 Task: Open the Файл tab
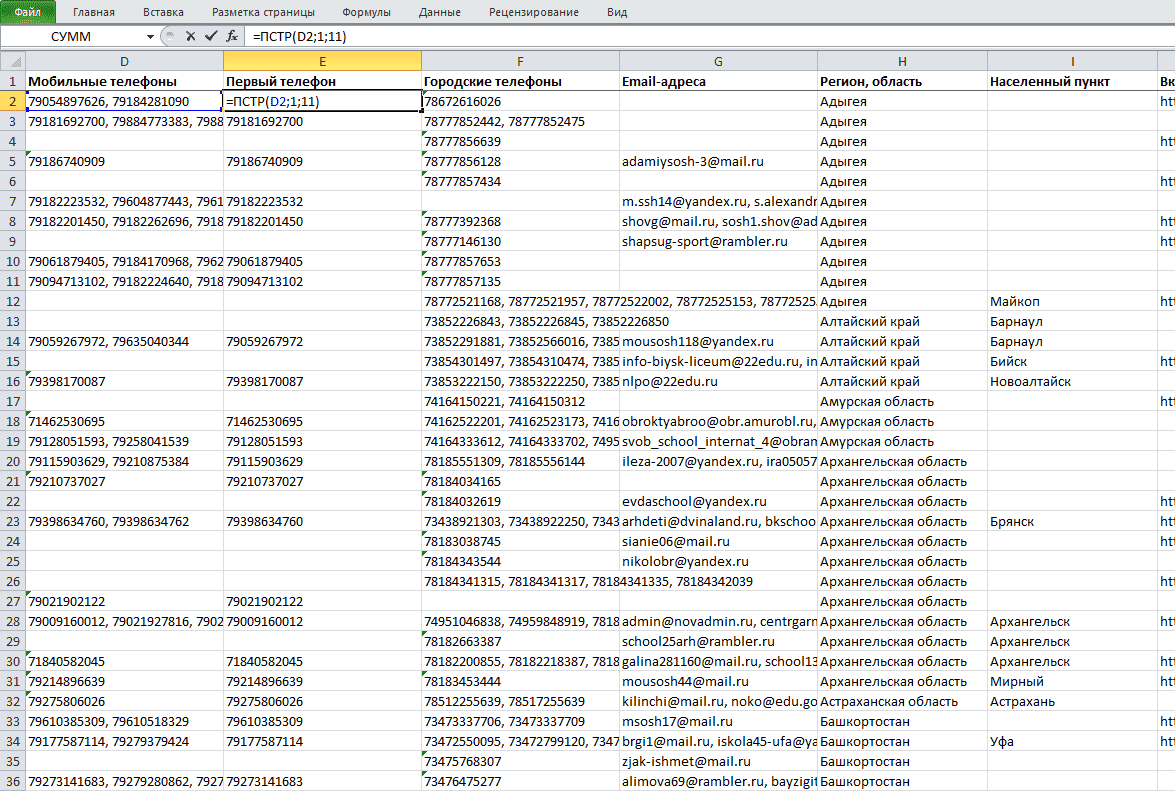[28, 12]
